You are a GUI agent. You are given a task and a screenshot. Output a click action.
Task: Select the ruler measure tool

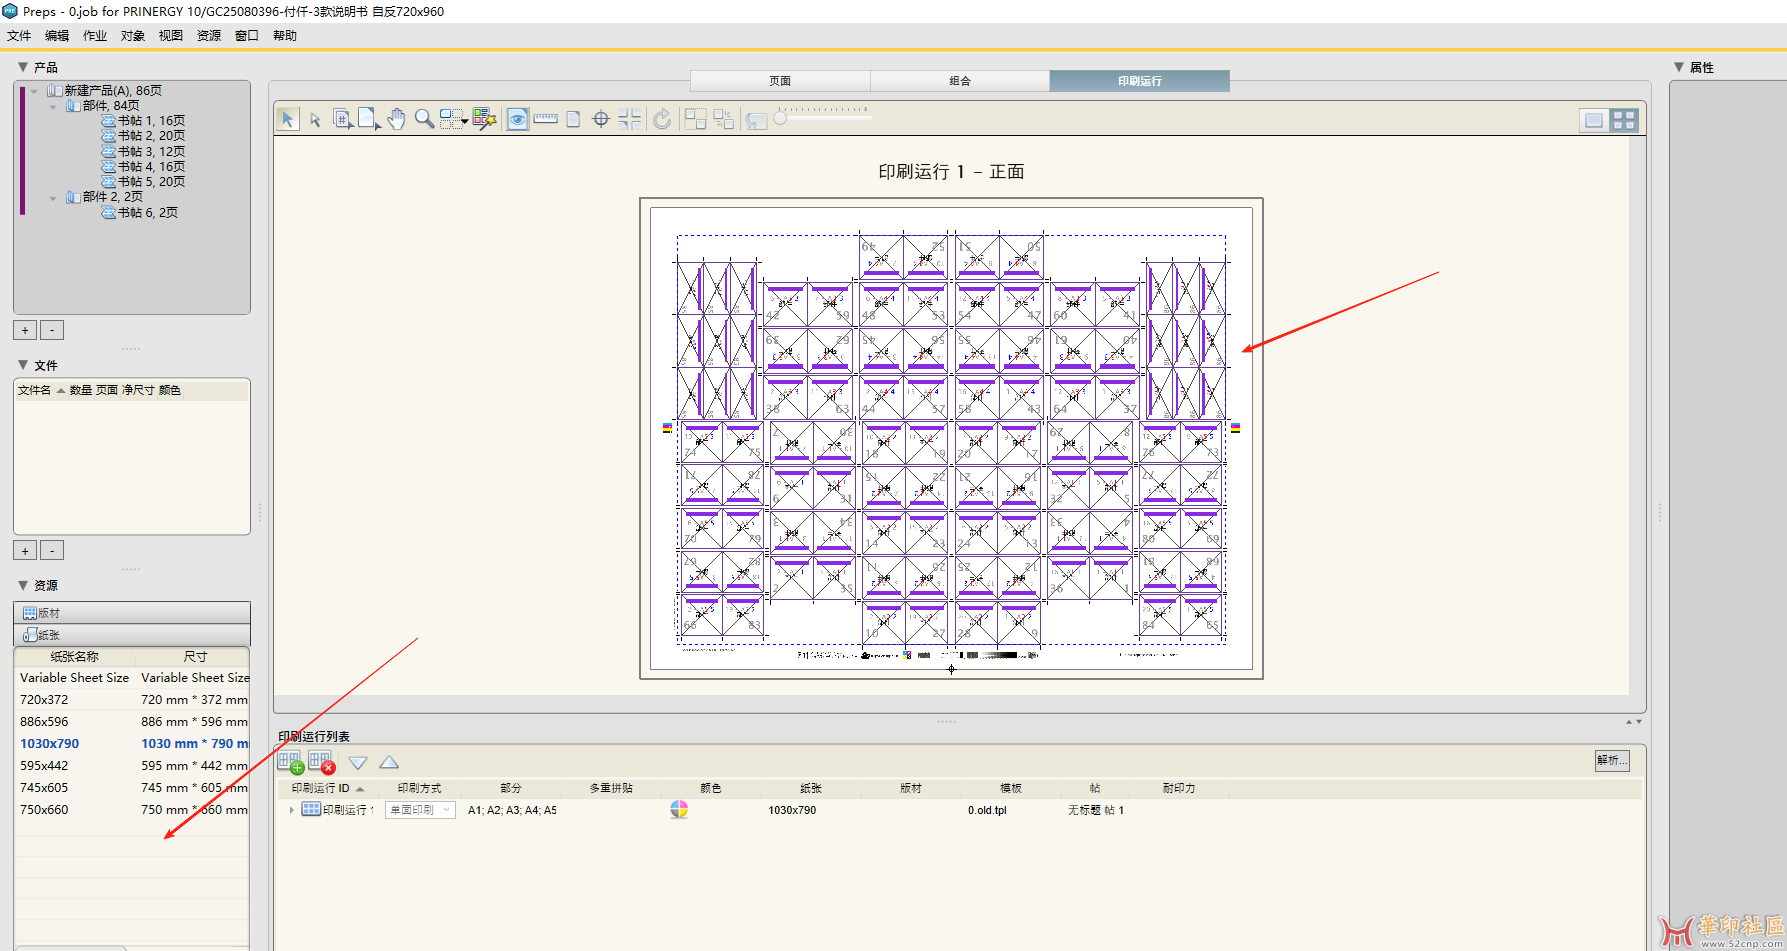click(x=545, y=119)
